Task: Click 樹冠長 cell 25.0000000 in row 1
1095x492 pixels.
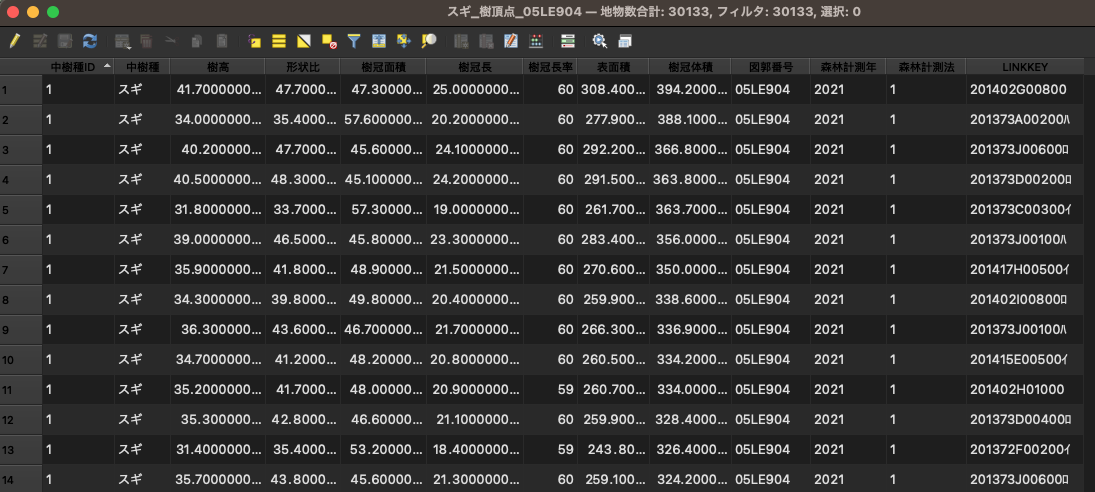Action: 474,90
